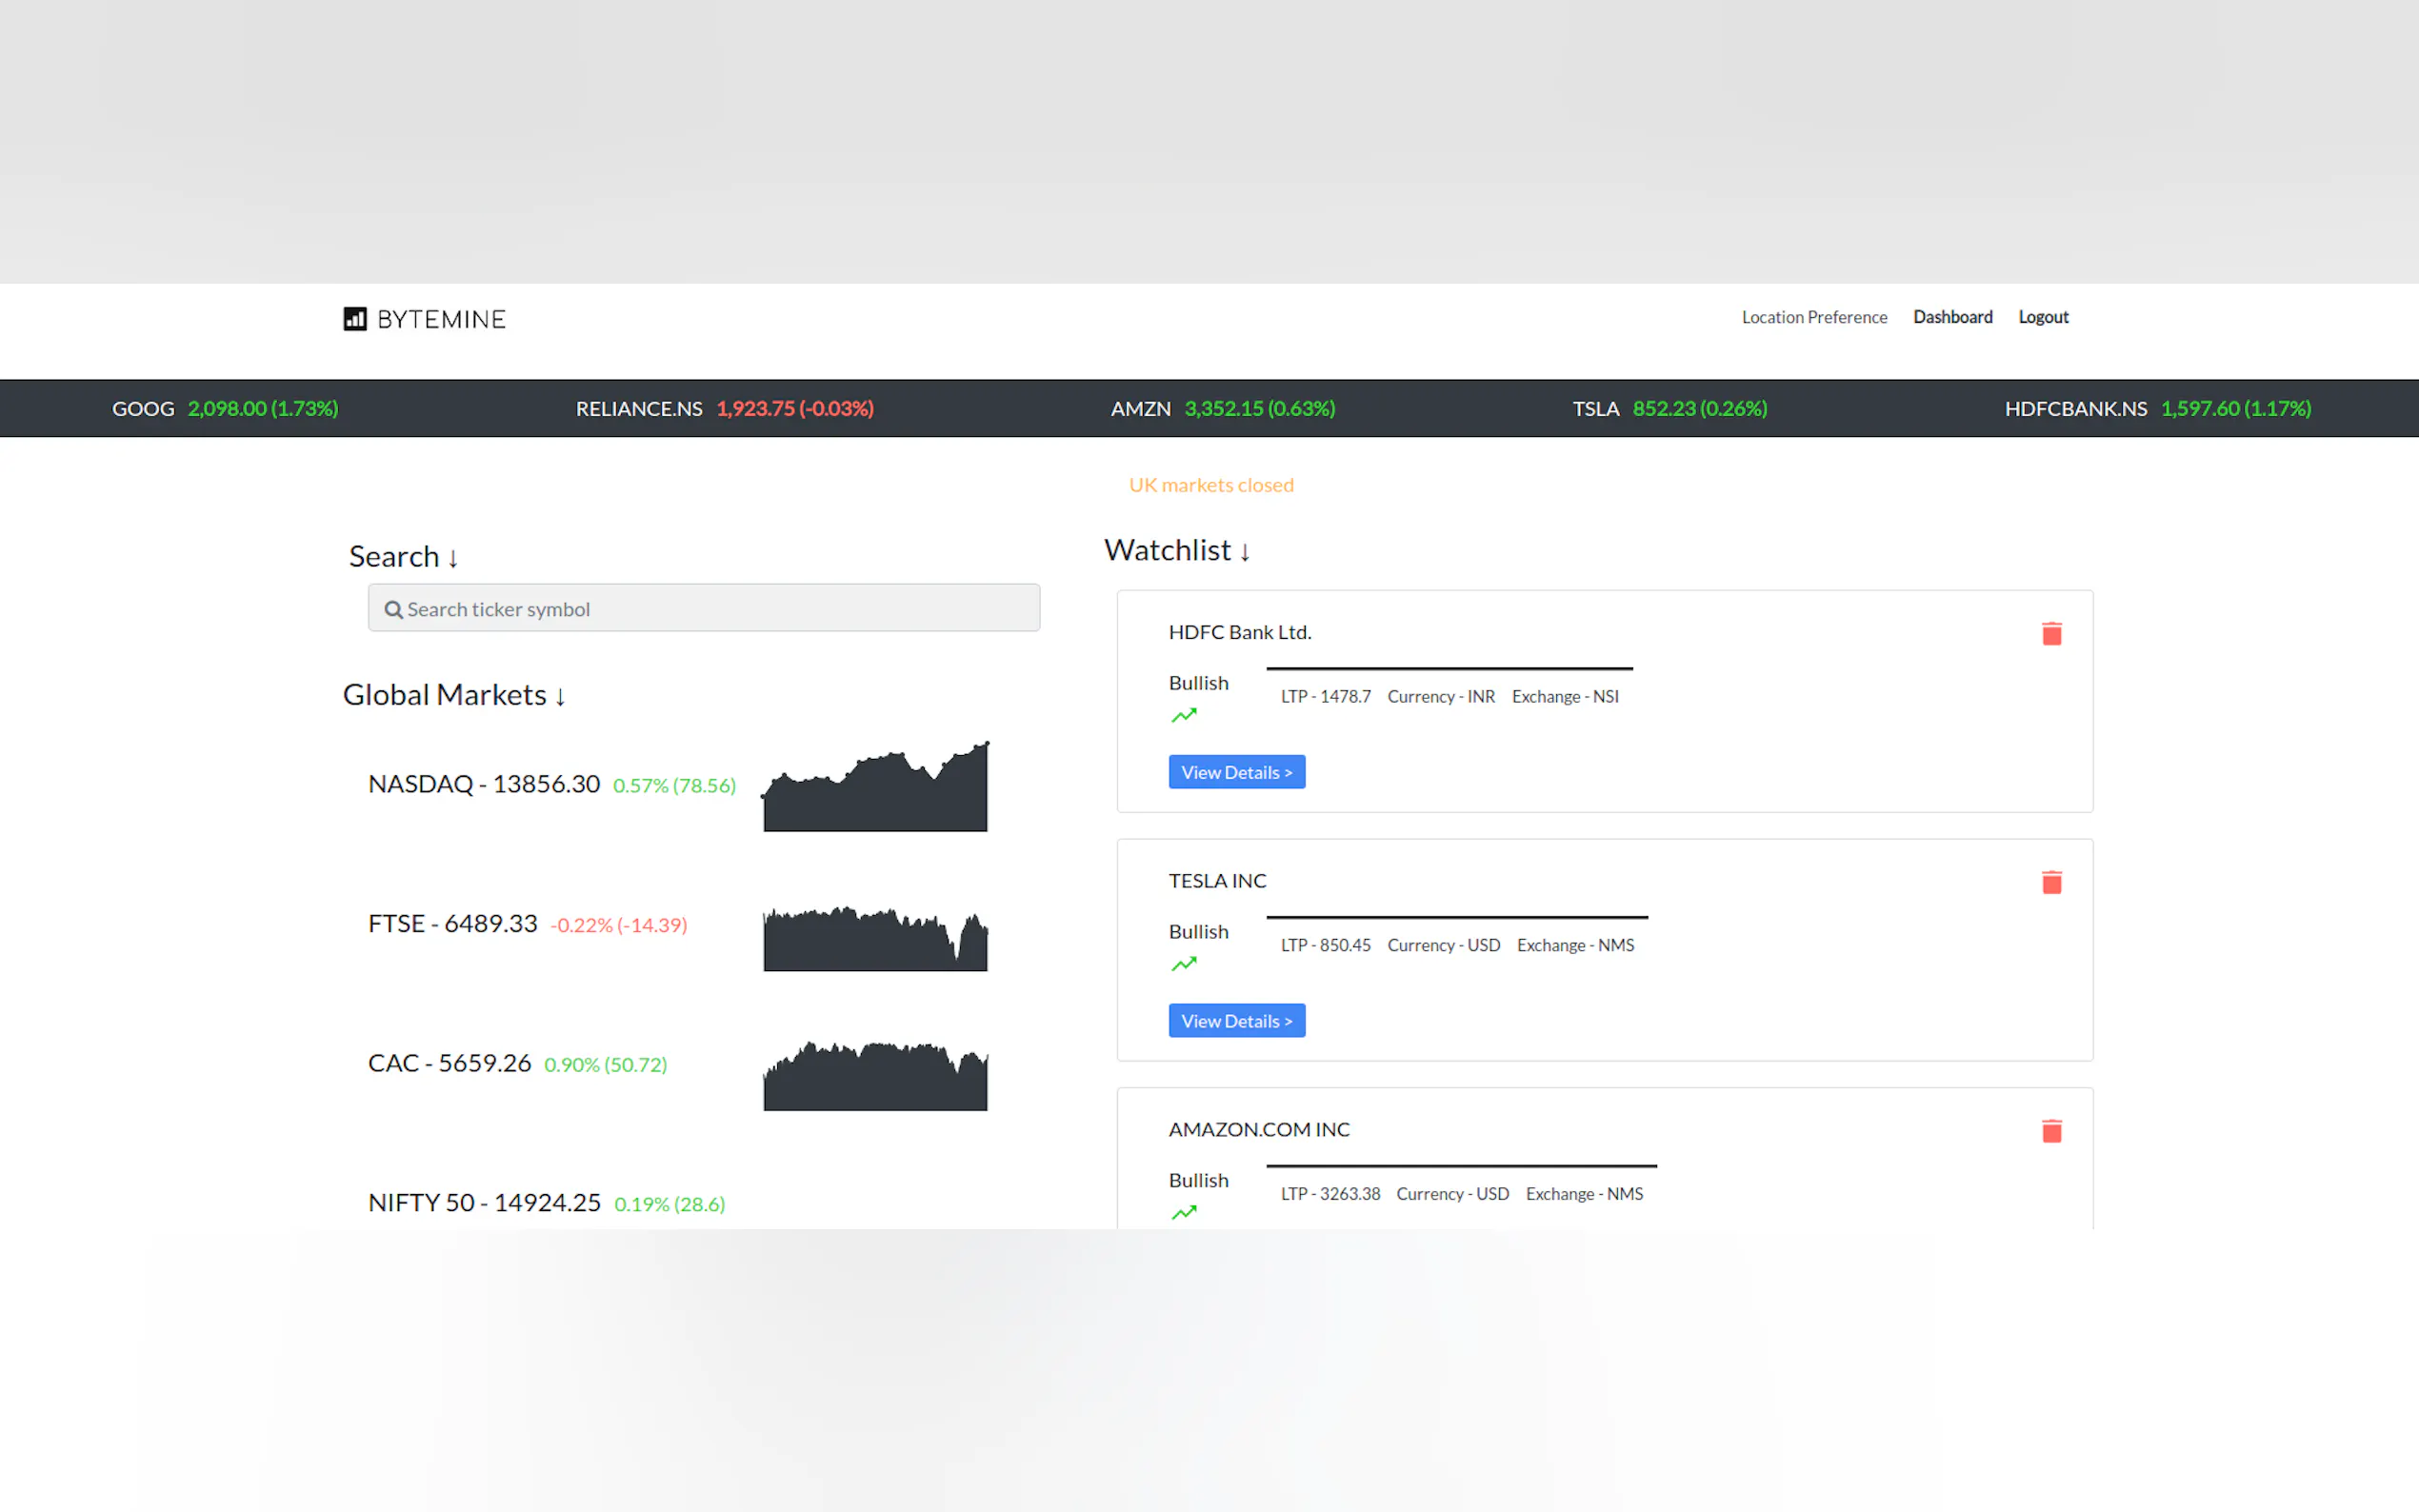Open Location Preference settings

[x=1814, y=317]
